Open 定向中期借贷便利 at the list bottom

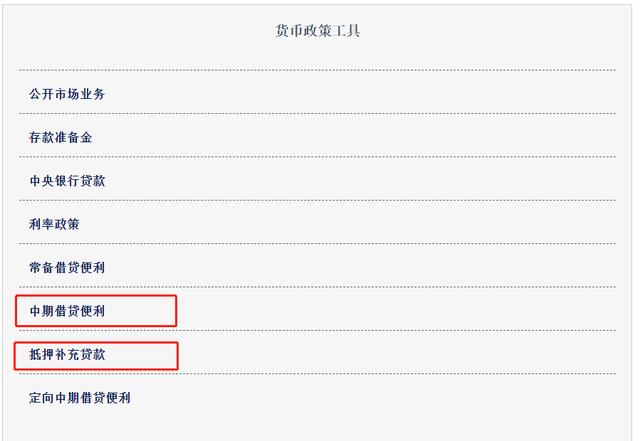click(x=80, y=398)
